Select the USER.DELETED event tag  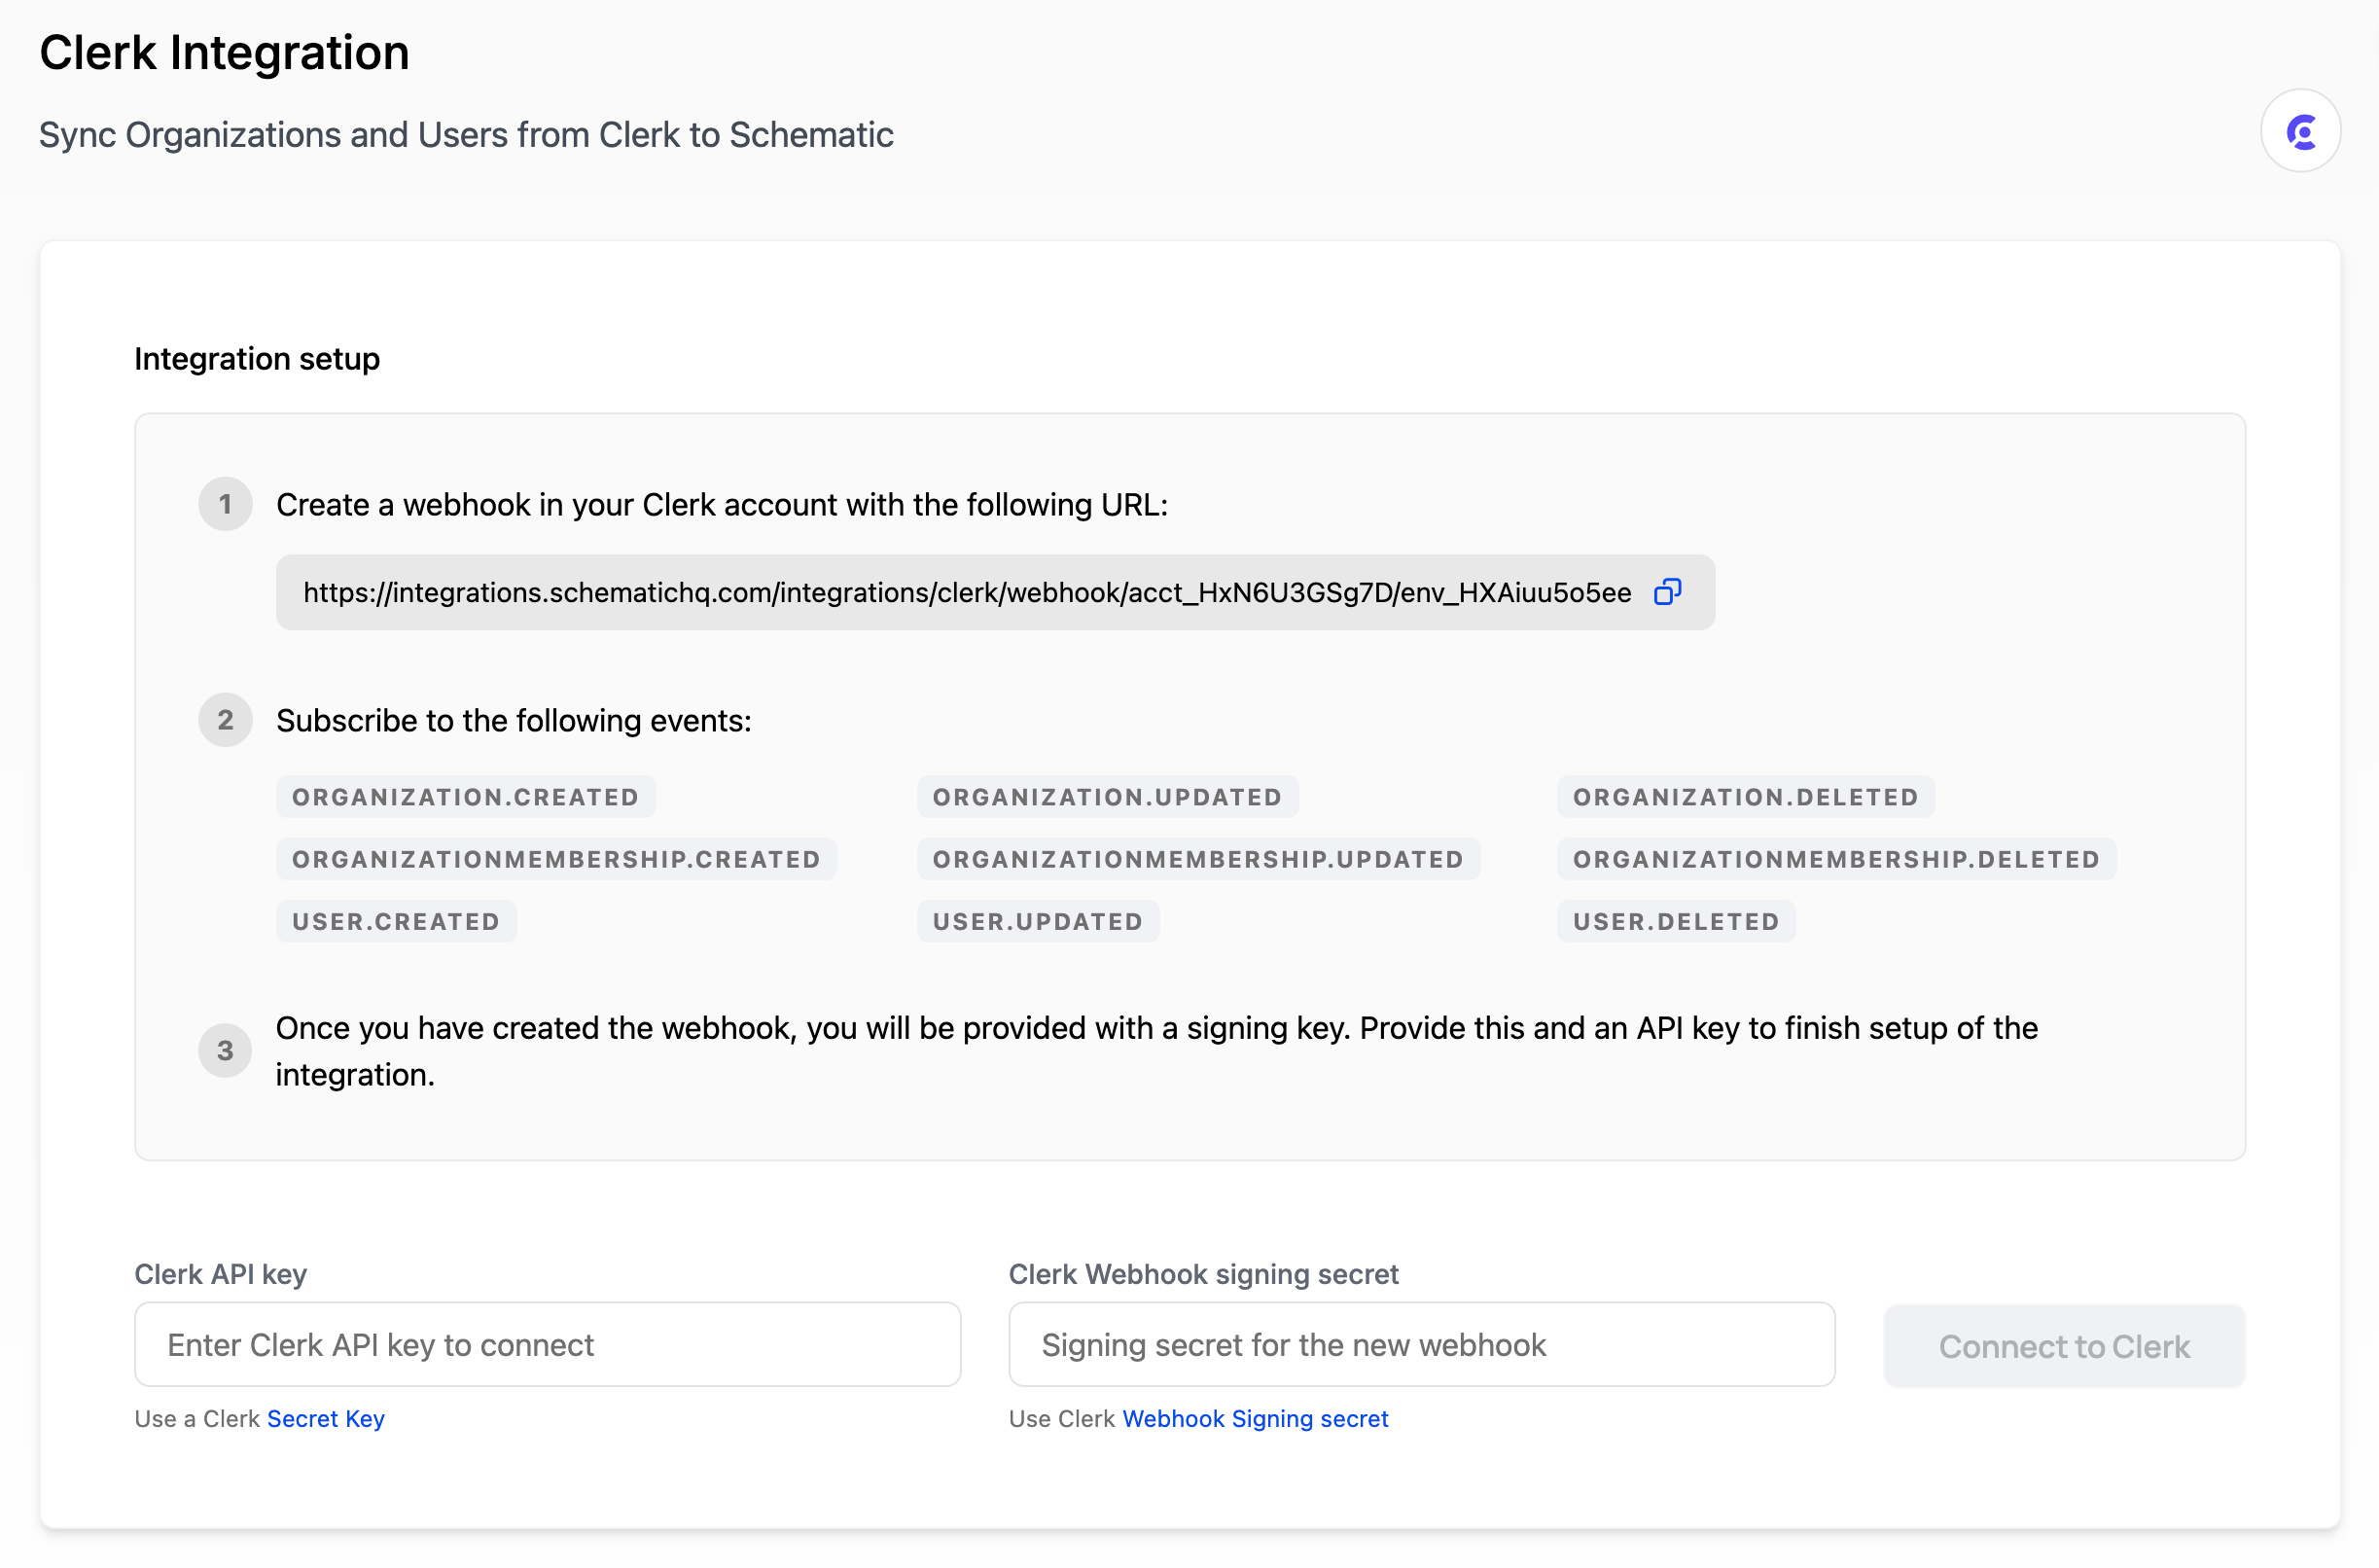coord(1676,921)
